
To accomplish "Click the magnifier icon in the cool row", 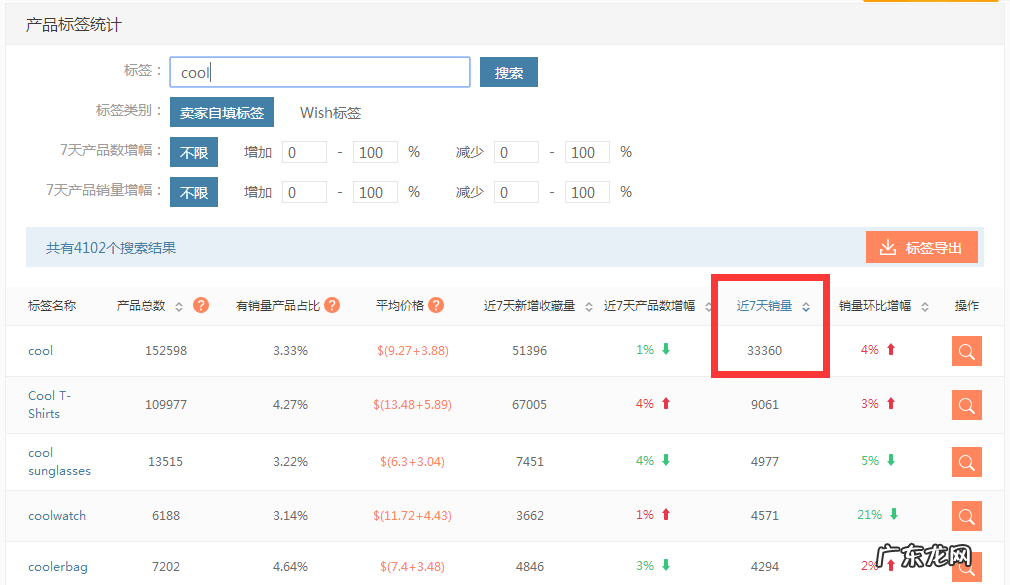I will (x=965, y=351).
